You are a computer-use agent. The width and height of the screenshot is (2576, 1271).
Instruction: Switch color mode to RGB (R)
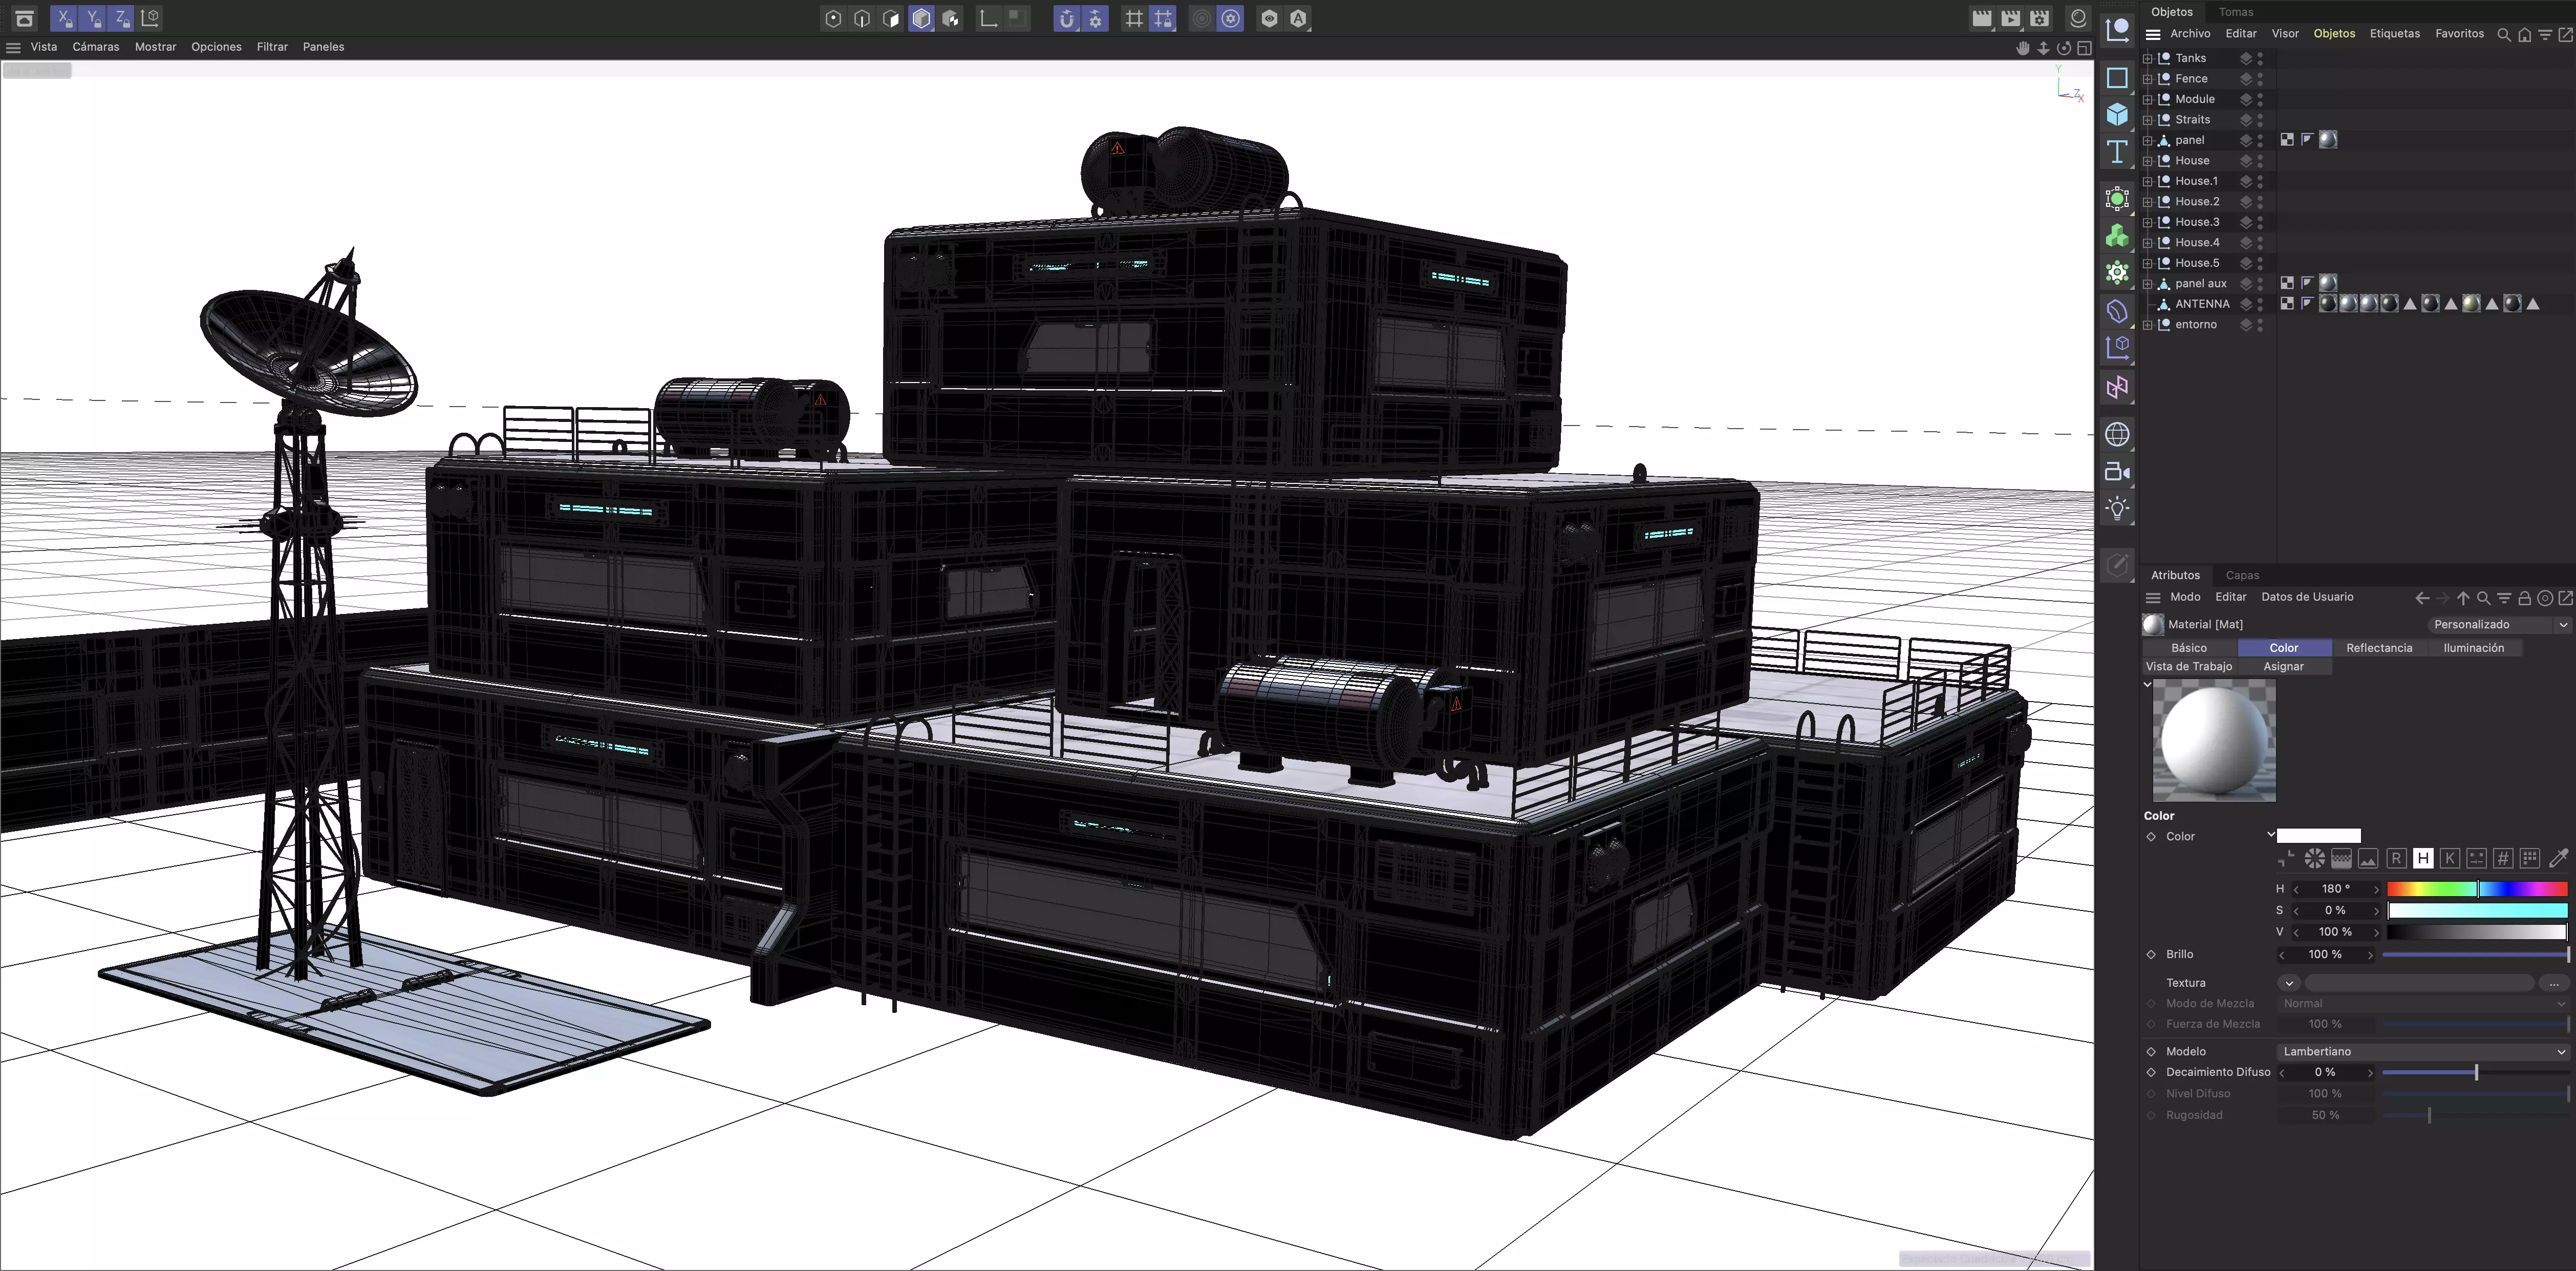click(x=2396, y=858)
